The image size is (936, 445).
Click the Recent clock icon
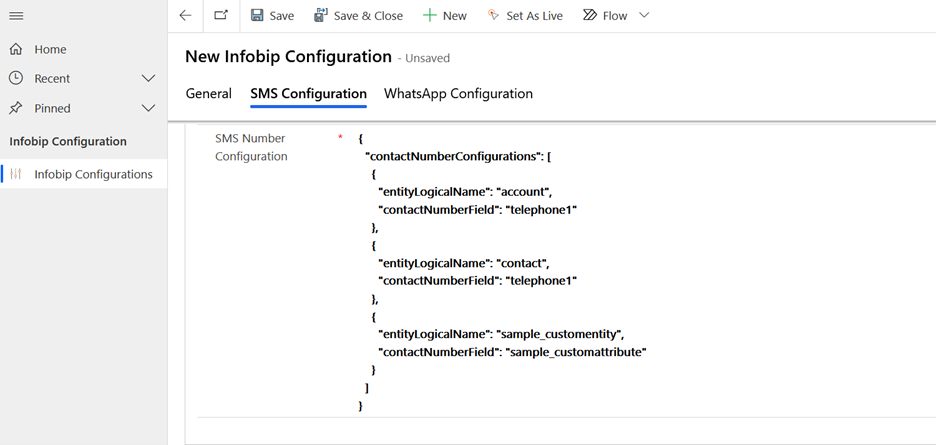16,78
